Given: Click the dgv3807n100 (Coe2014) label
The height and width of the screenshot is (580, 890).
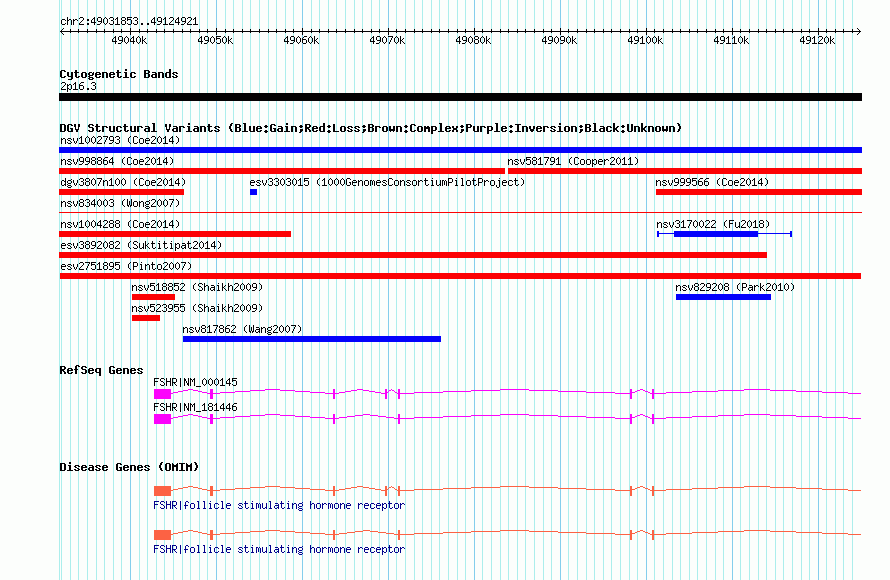Looking at the screenshot, I should pyautogui.click(x=123, y=182).
